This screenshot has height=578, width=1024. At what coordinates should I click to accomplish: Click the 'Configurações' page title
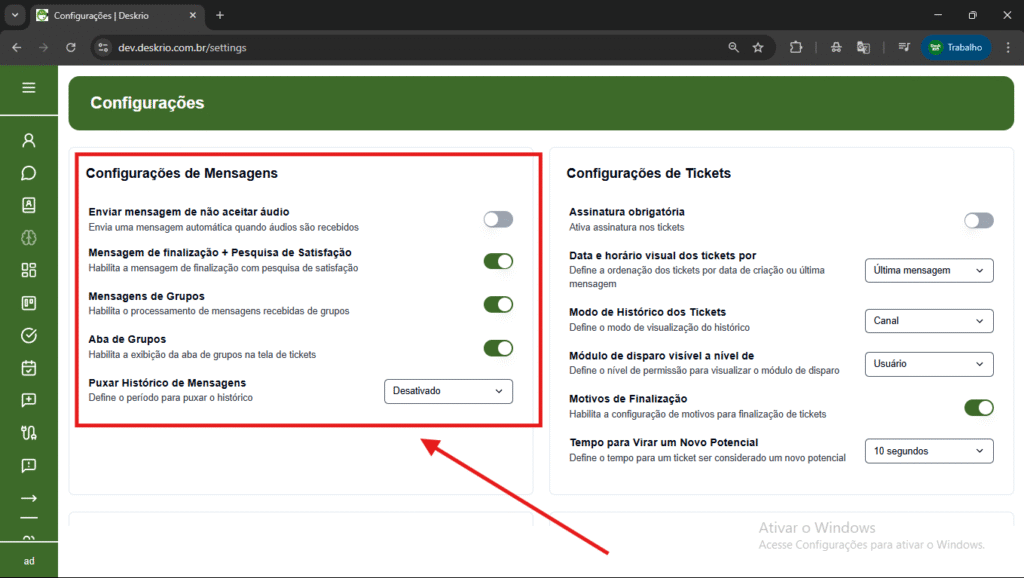[x=147, y=103]
